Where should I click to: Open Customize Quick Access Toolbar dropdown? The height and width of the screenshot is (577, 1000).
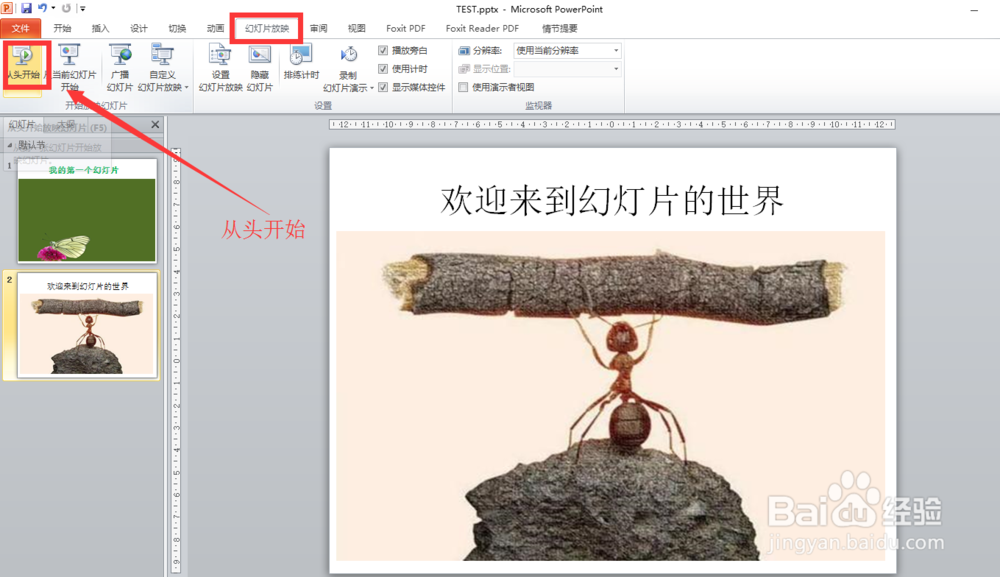[x=82, y=8]
